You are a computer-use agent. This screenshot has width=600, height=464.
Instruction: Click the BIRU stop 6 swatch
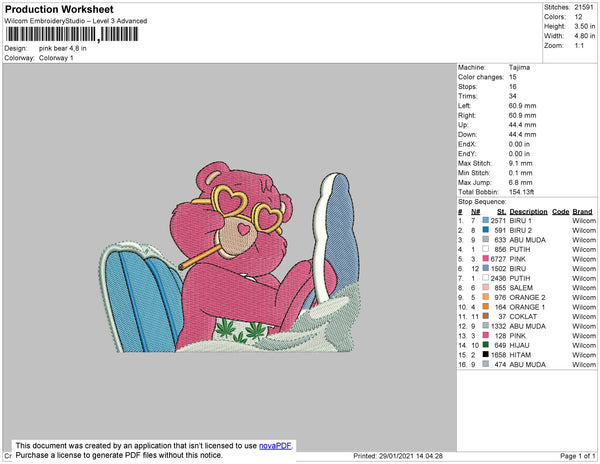(486, 268)
